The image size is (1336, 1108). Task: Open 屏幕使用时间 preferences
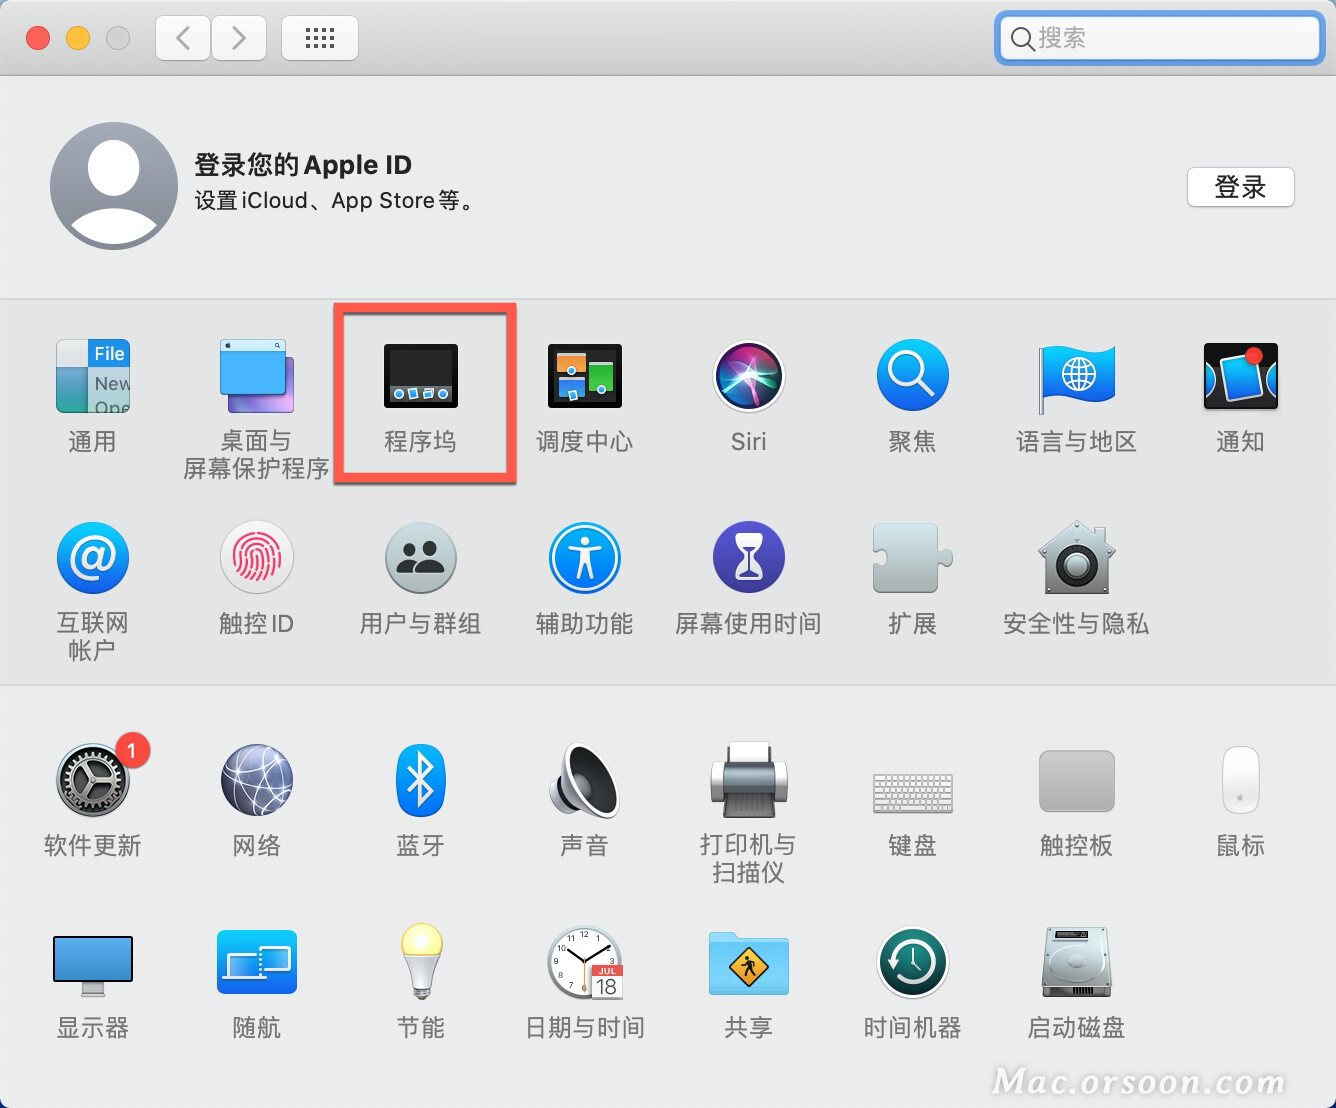tap(748, 557)
